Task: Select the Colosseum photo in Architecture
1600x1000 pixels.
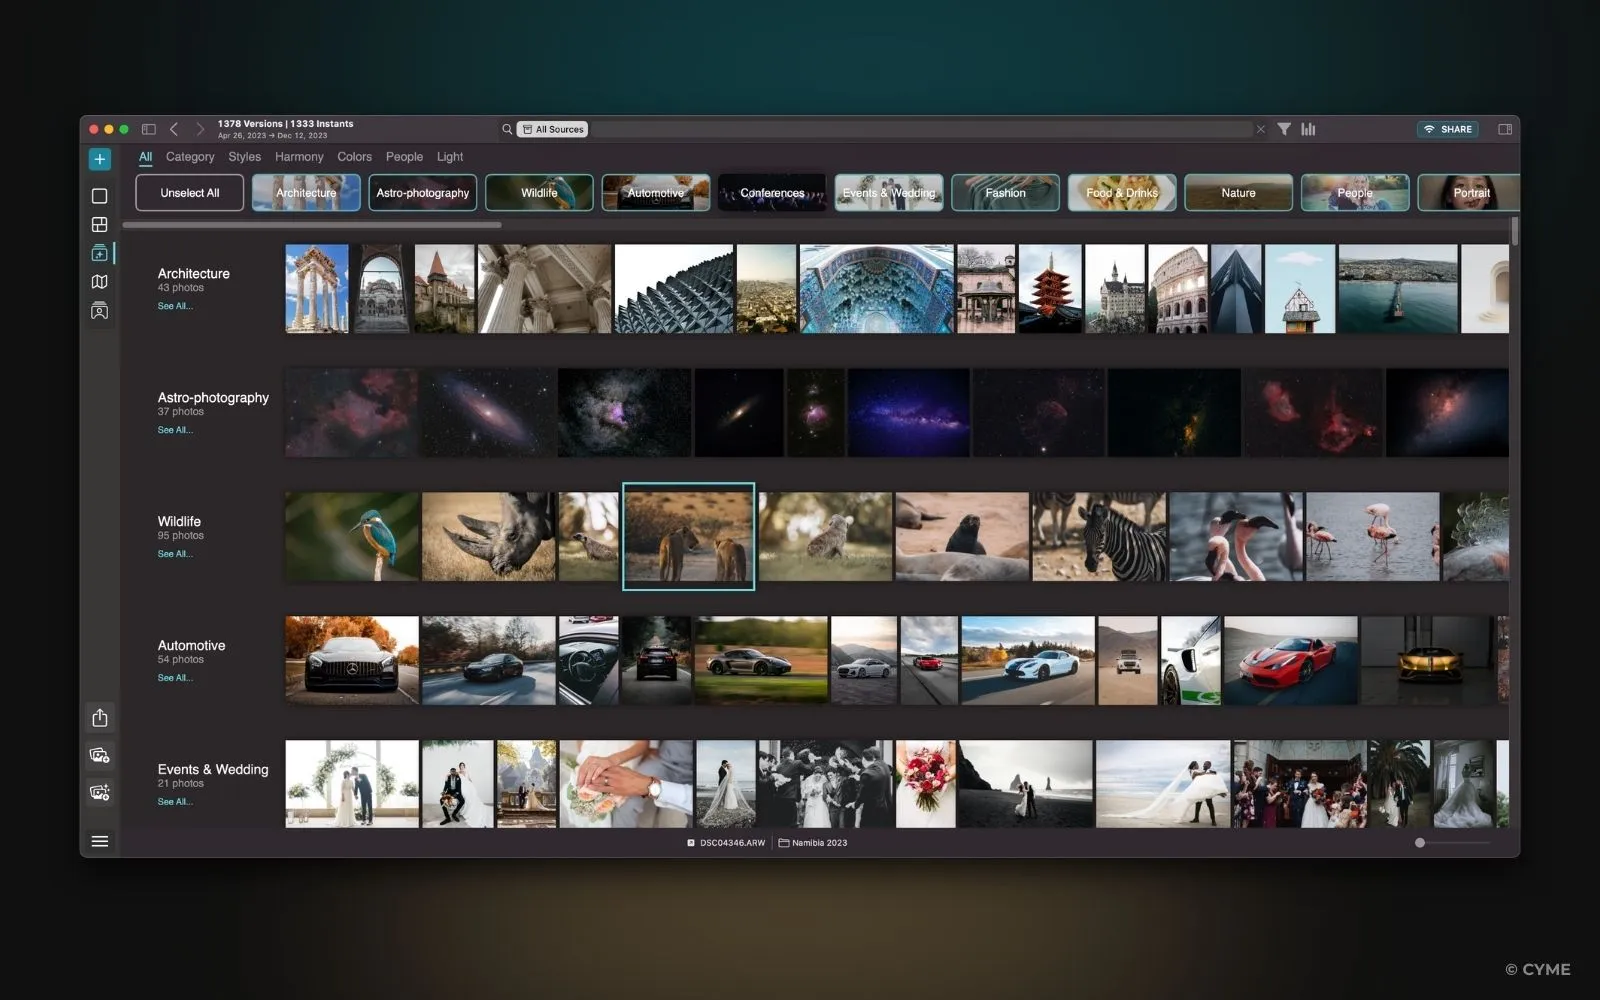Action: coord(1178,289)
